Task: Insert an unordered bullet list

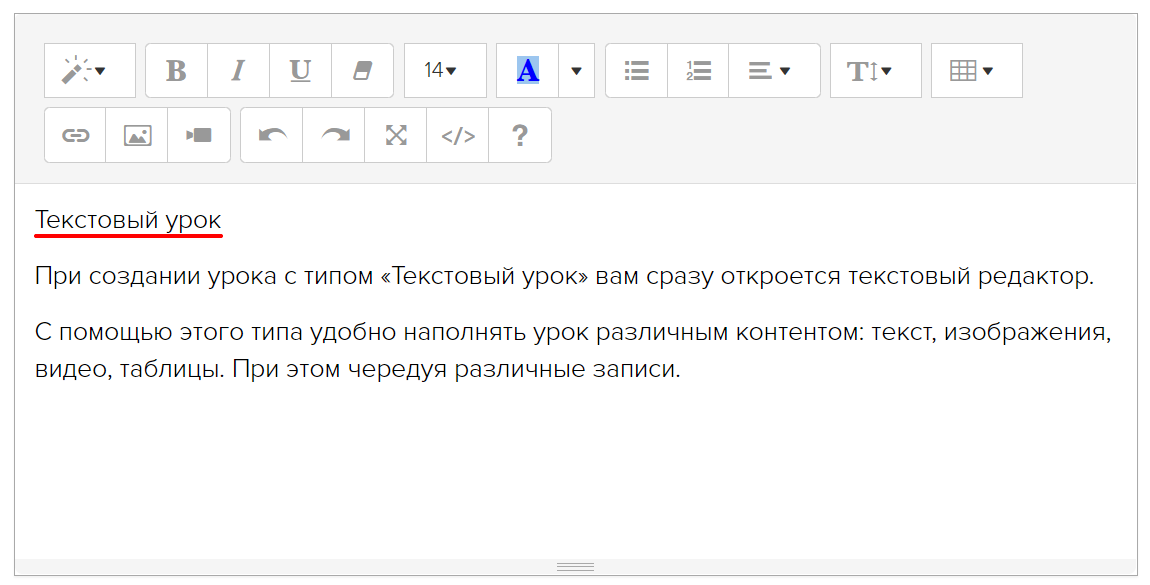Action: point(636,71)
